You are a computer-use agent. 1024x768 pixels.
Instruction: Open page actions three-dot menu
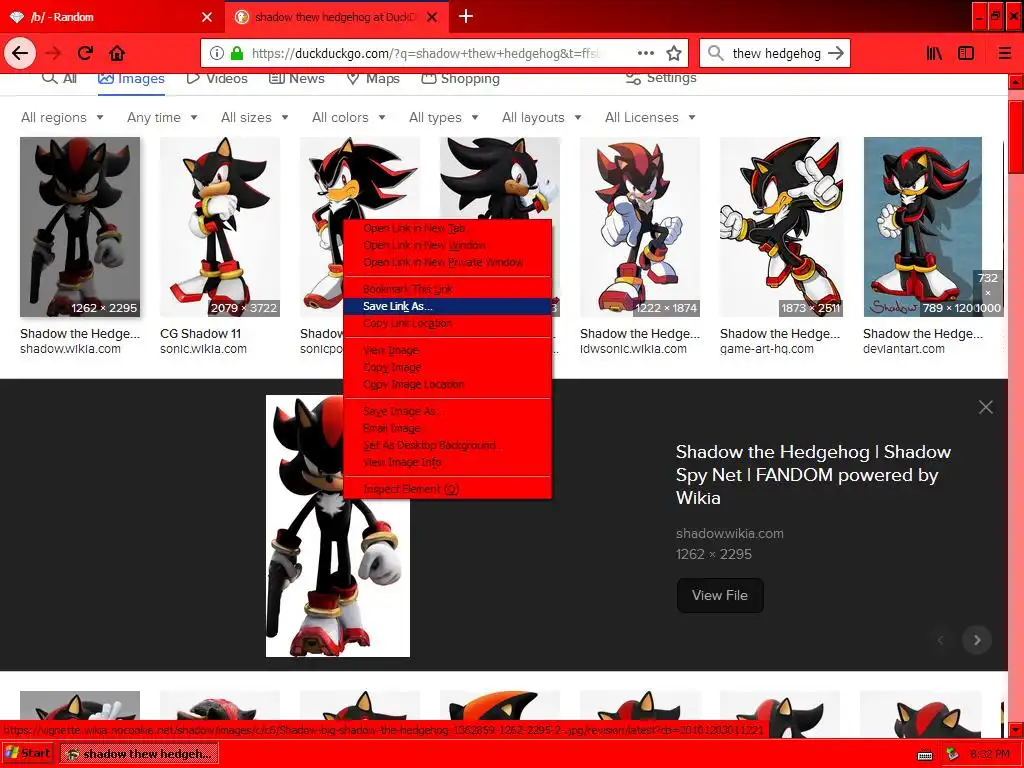pyautogui.click(x=645, y=53)
